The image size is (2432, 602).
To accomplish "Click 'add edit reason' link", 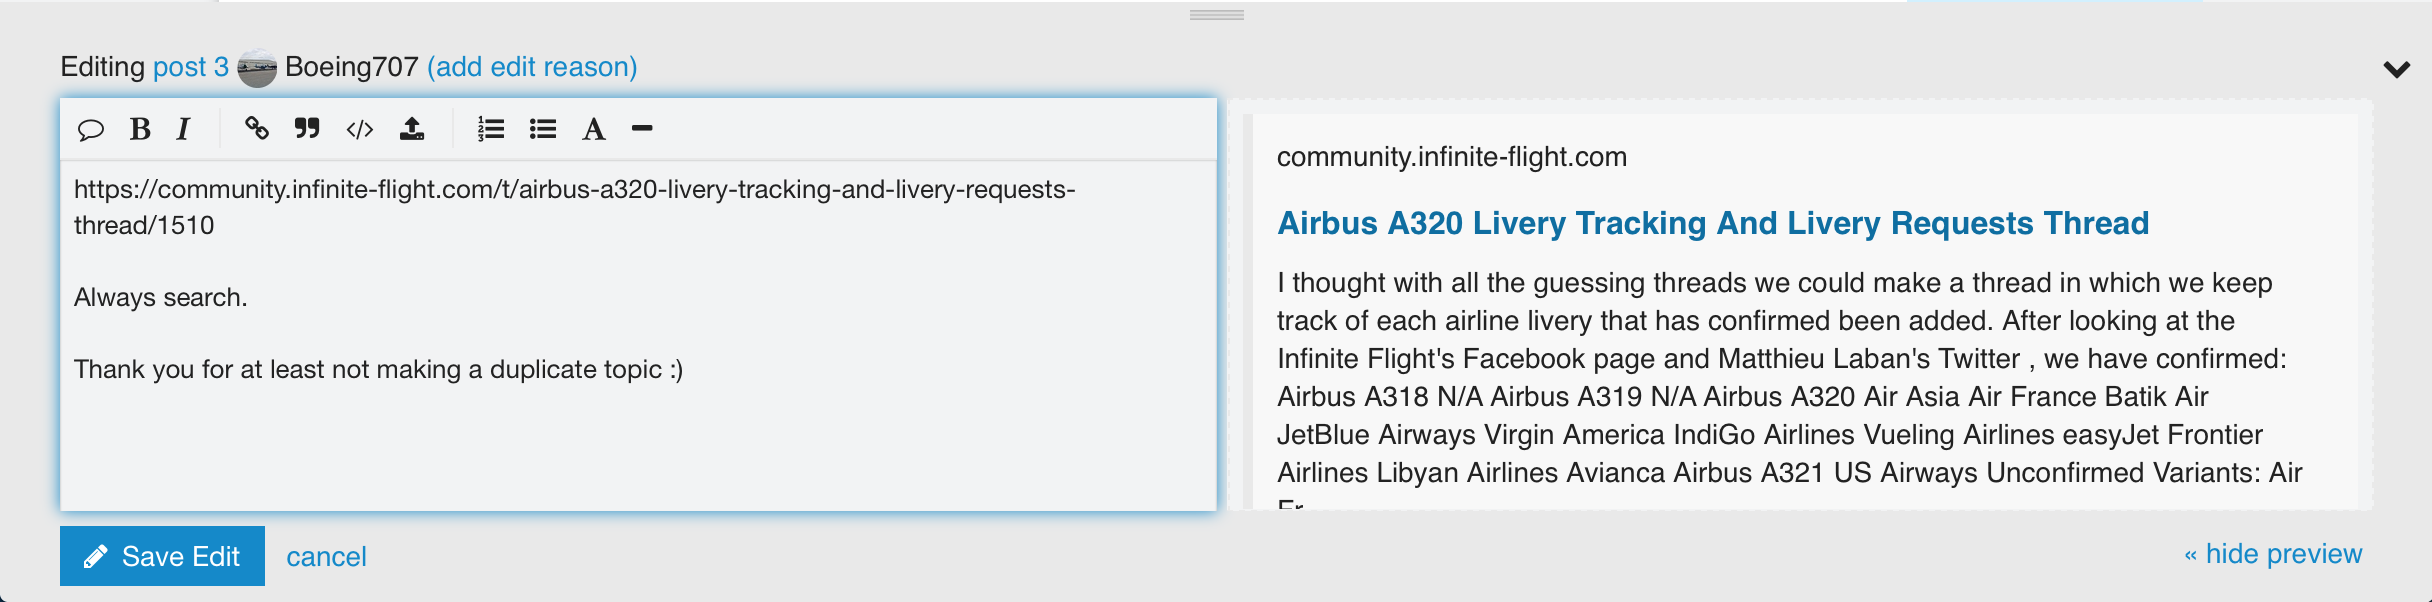I will click(x=532, y=67).
